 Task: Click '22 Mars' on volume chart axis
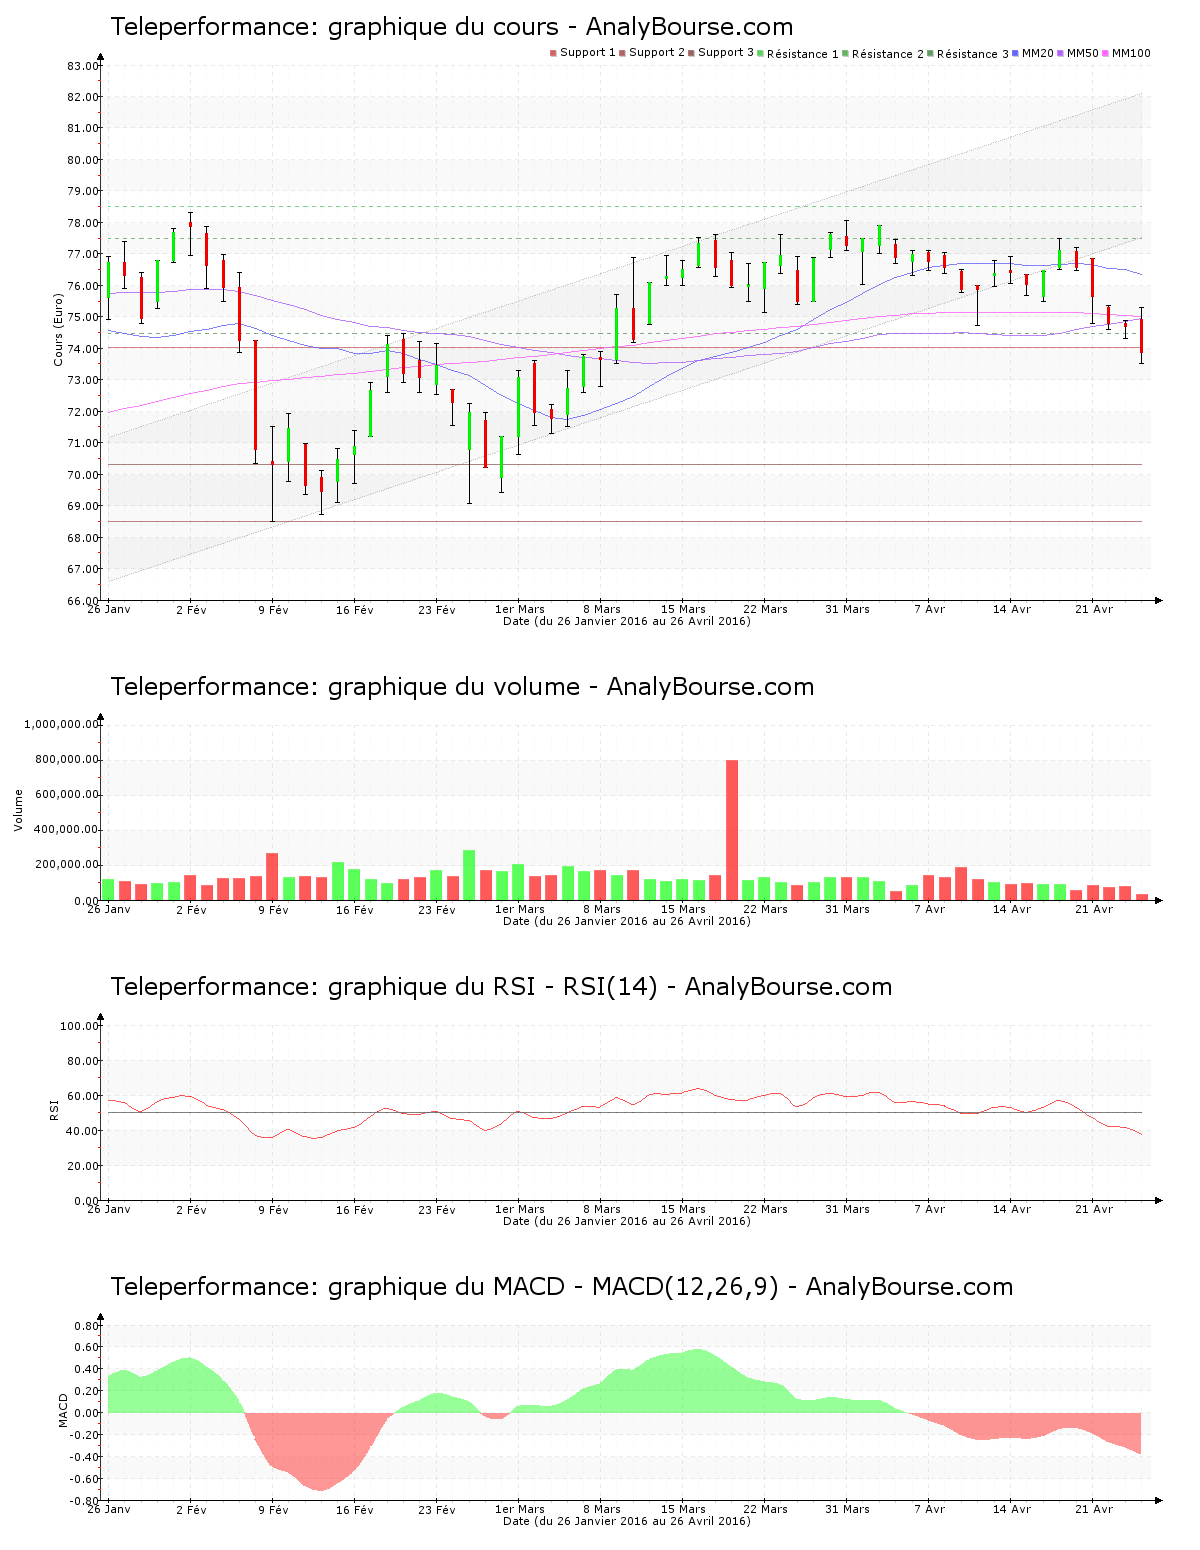point(765,909)
